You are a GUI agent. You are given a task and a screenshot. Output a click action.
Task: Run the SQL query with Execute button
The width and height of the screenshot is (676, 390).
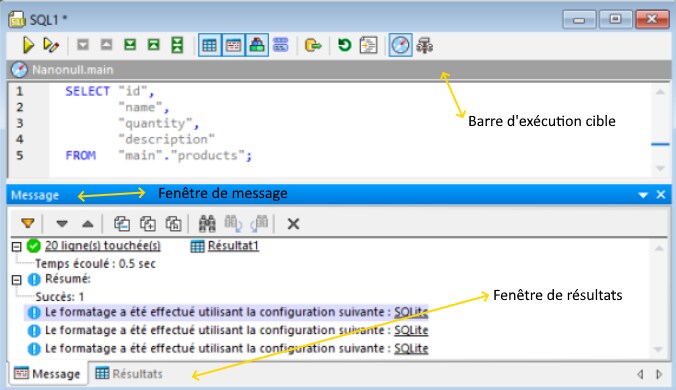(28, 45)
